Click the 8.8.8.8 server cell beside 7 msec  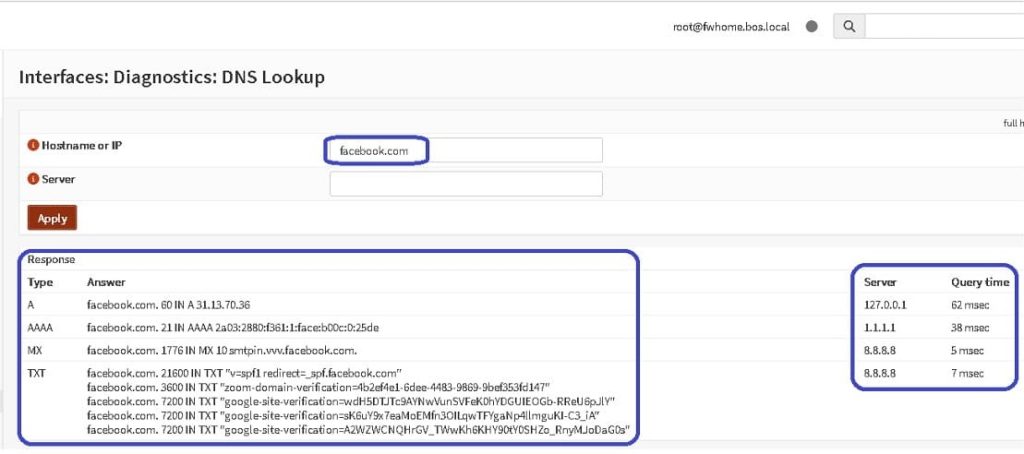tap(880, 374)
